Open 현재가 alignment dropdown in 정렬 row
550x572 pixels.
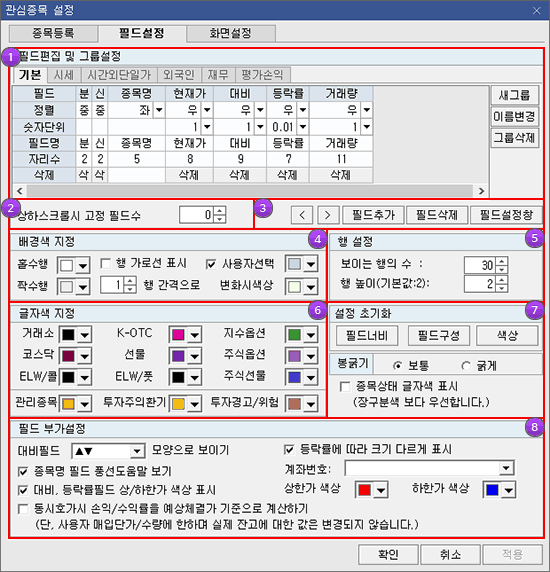pyautogui.click(x=207, y=110)
